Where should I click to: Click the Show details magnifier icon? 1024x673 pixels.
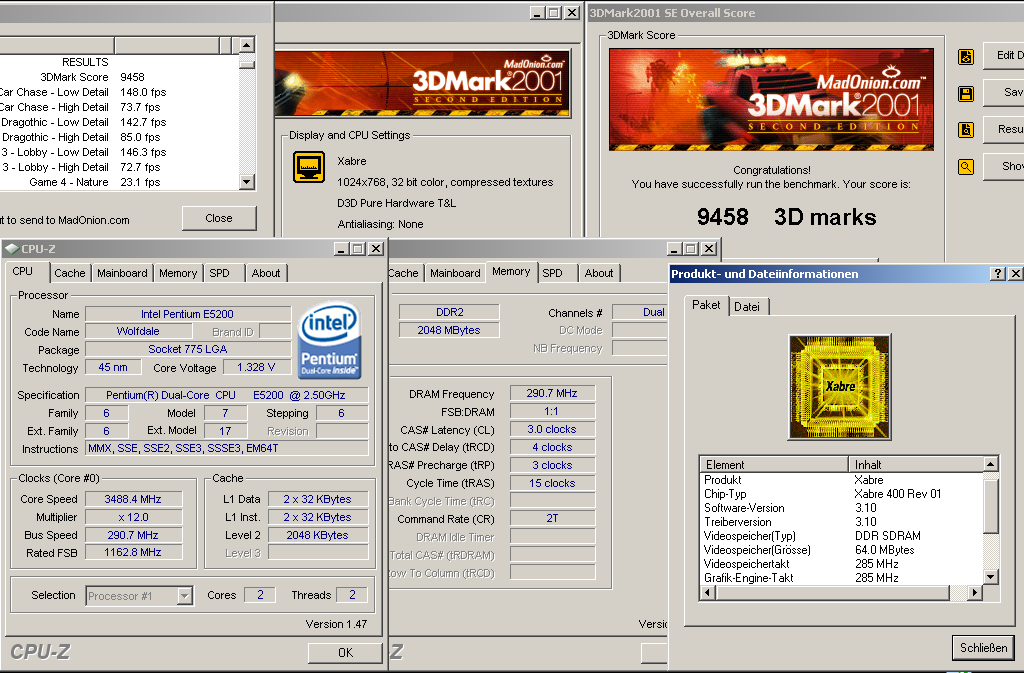pyautogui.click(x=966, y=166)
